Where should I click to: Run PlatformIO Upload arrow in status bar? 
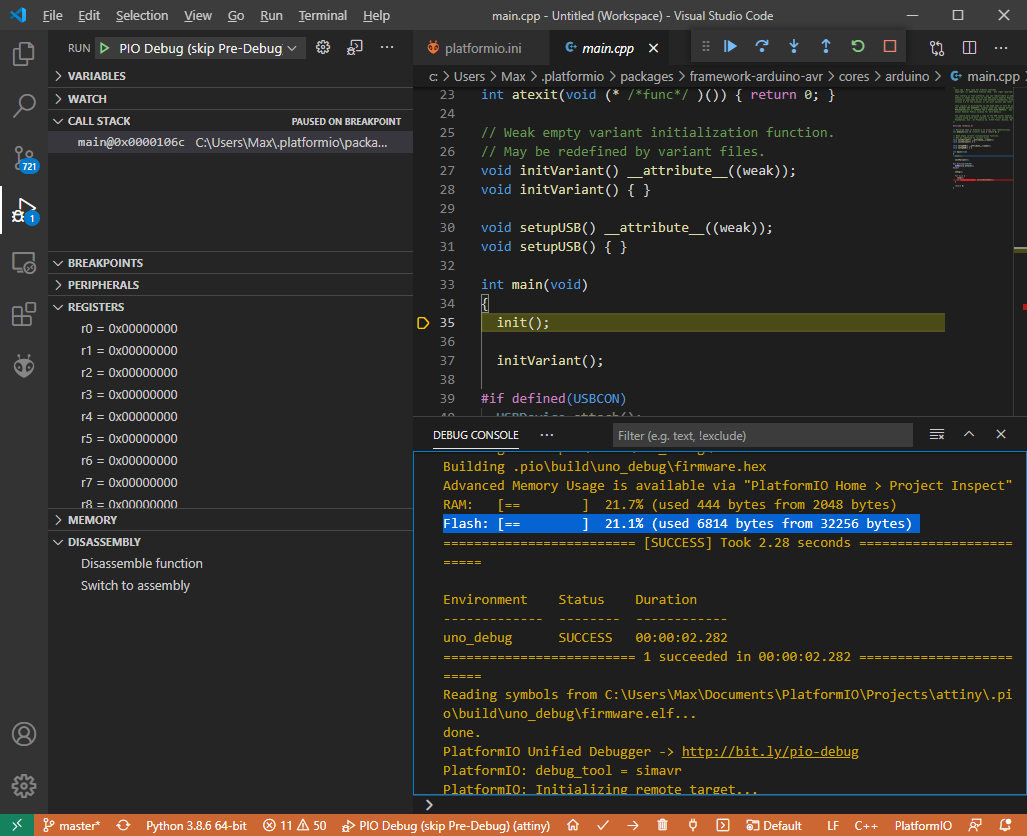[633, 826]
